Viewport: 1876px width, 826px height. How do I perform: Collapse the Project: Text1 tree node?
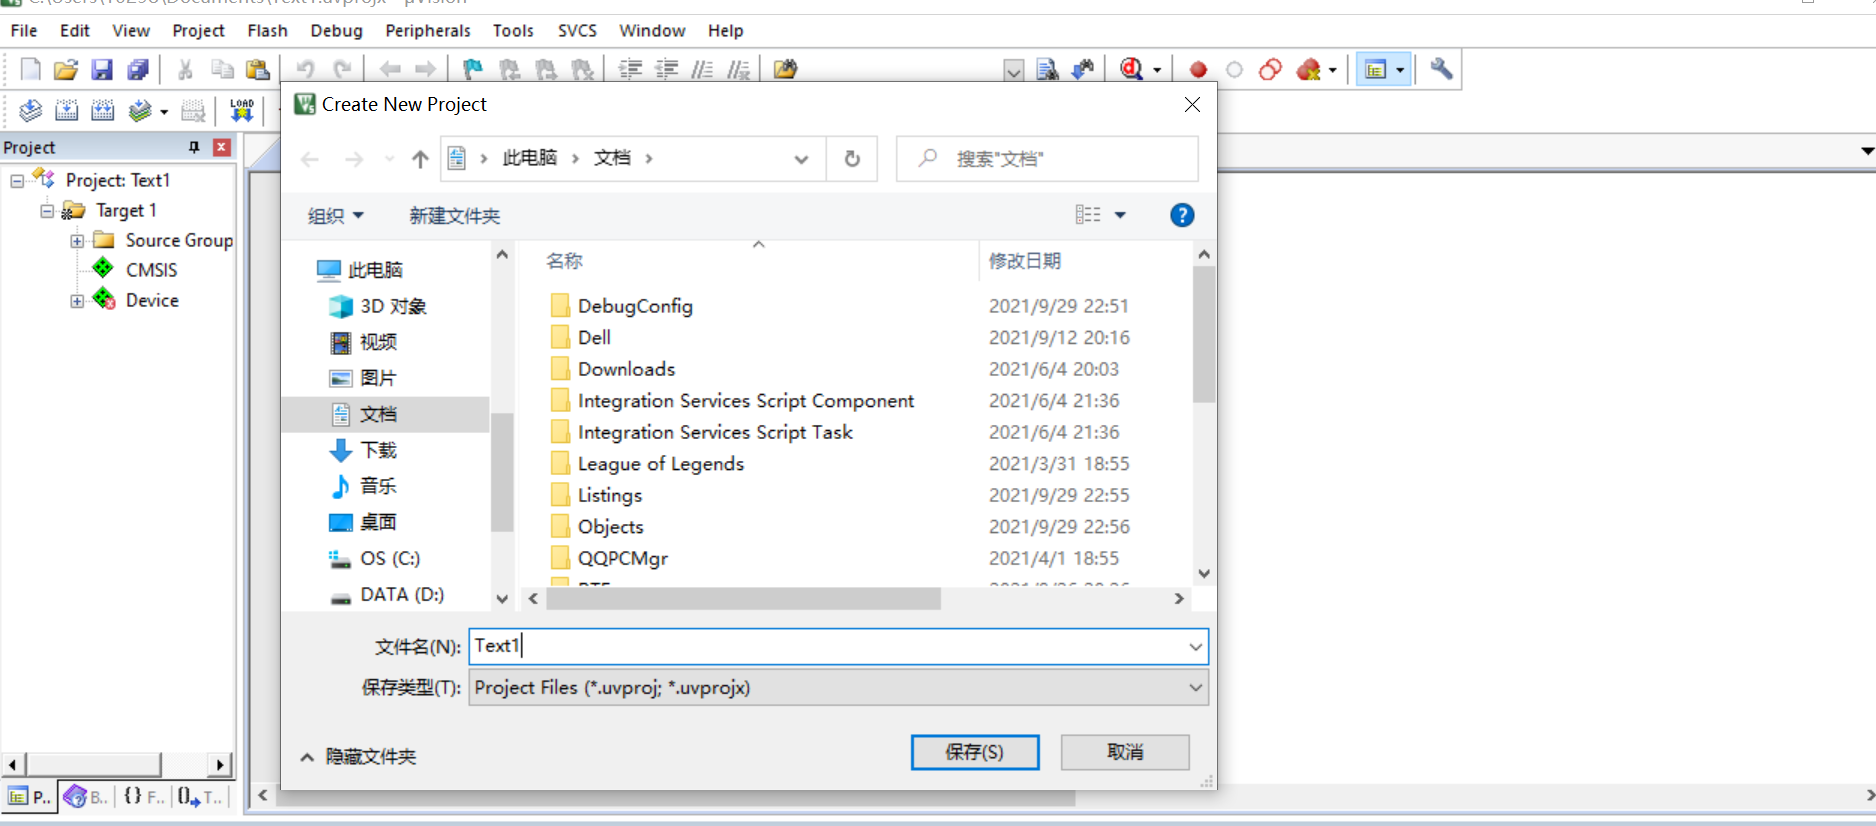pyautogui.click(x=17, y=181)
